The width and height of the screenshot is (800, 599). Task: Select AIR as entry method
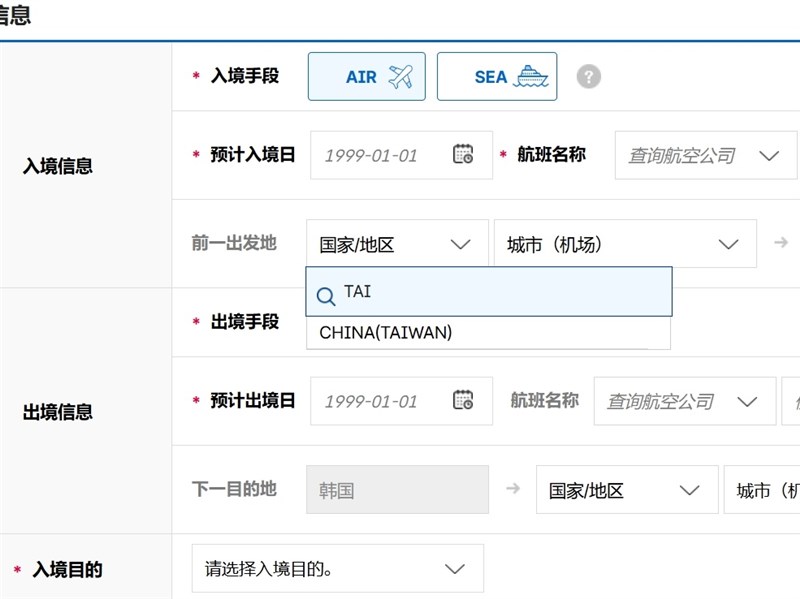(x=366, y=77)
